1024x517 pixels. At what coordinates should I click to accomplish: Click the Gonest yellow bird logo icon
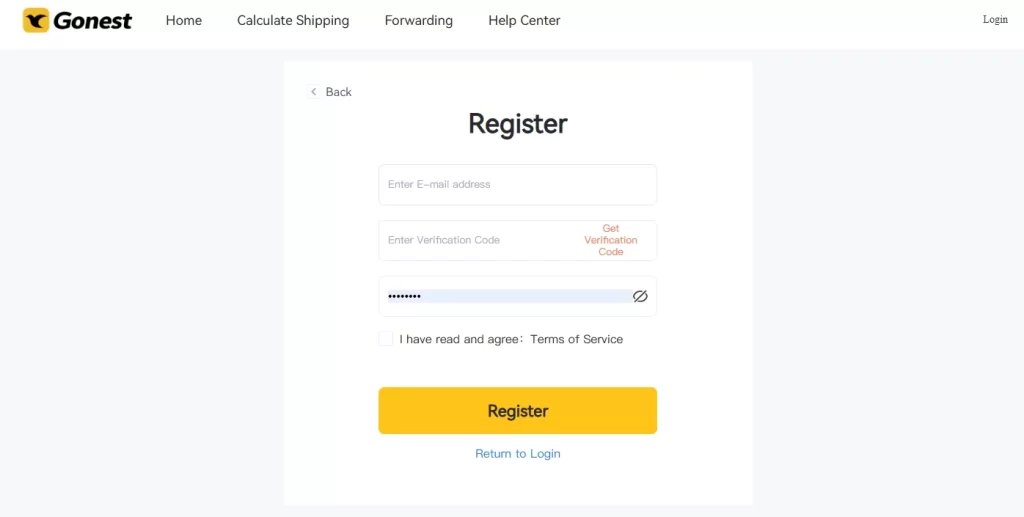tap(36, 20)
